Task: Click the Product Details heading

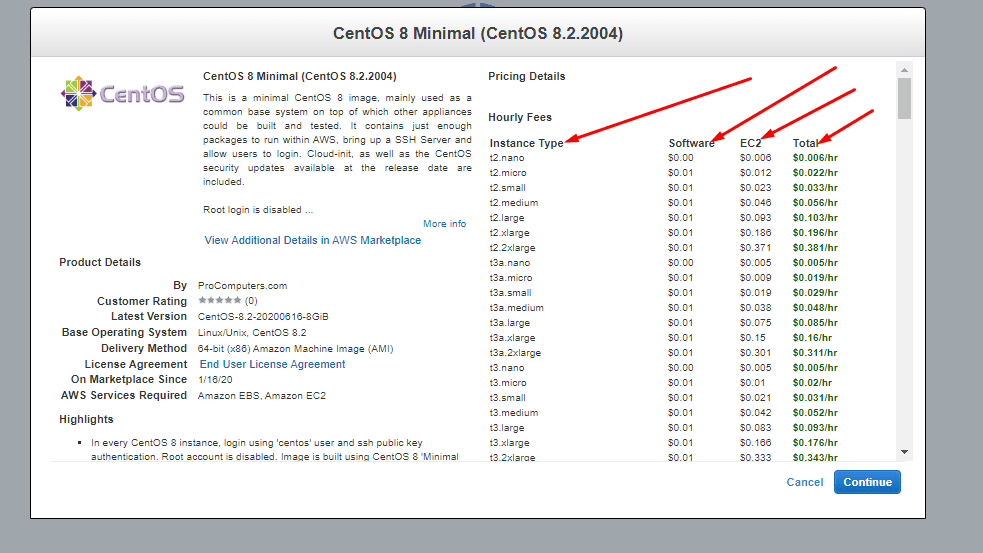Action: [100, 262]
